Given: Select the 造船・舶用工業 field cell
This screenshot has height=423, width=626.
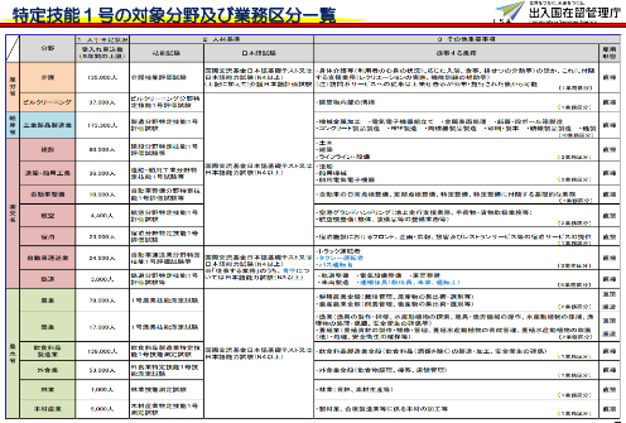Looking at the screenshot, I should (x=48, y=173).
